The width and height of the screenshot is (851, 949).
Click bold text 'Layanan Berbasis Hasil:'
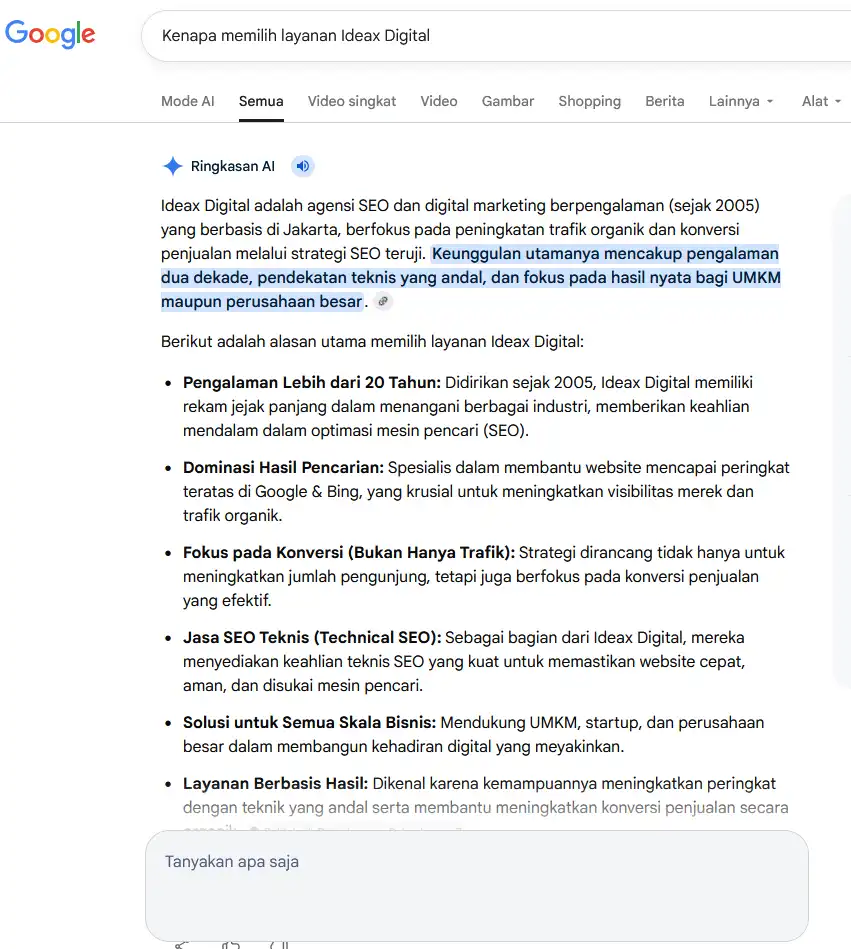tap(275, 783)
